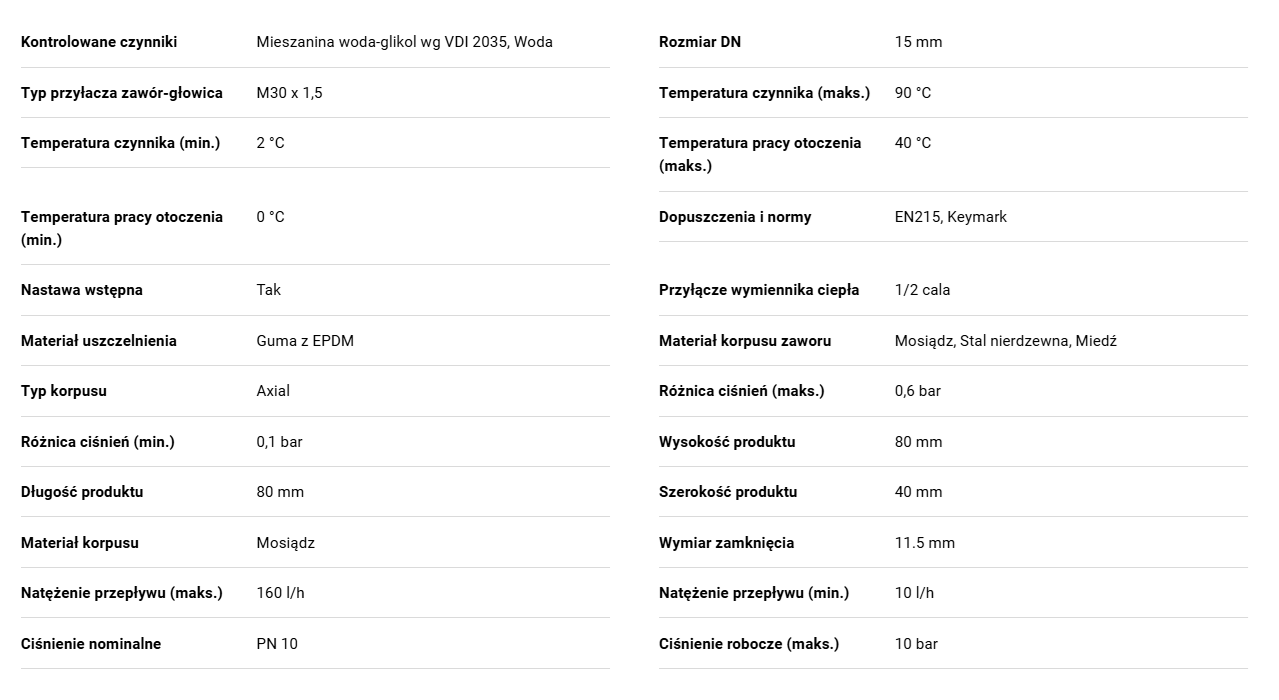Click the PN 10 nominal pressure value
This screenshot has width=1279, height=700.
point(277,644)
